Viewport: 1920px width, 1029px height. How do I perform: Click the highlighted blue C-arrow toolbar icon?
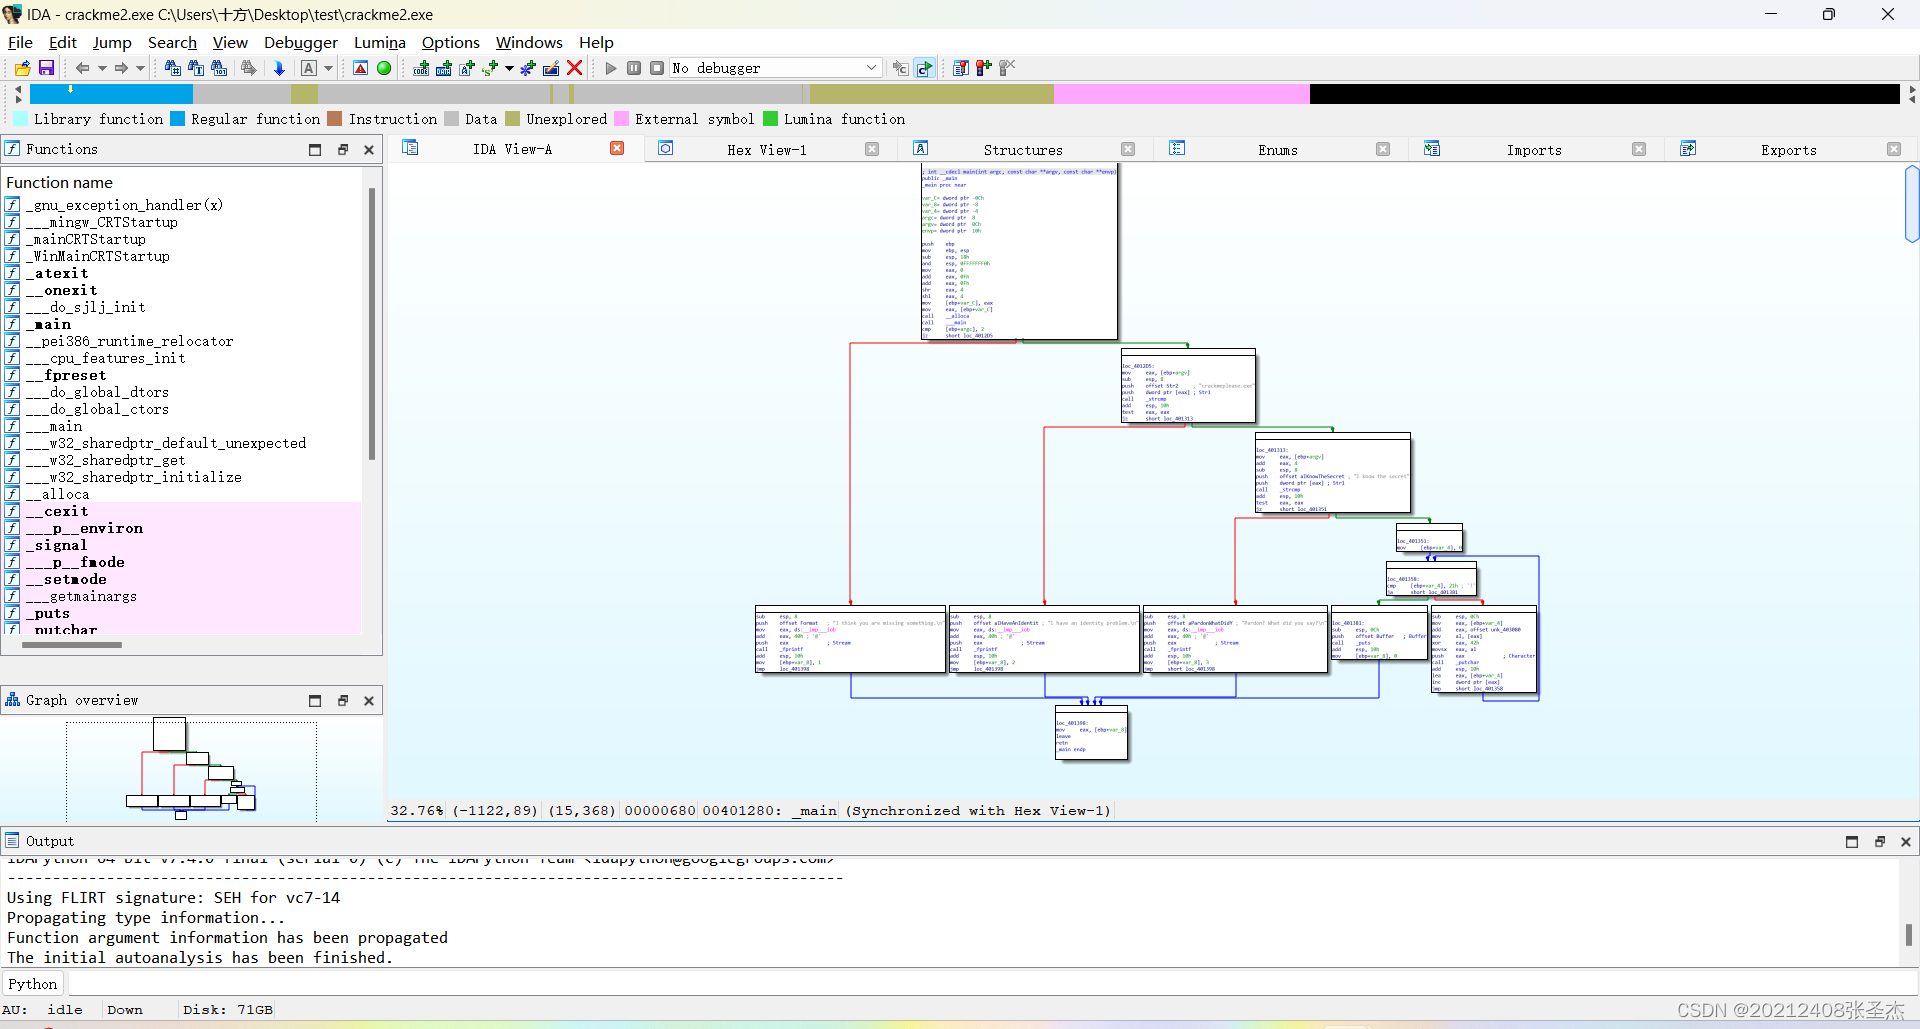click(x=925, y=68)
